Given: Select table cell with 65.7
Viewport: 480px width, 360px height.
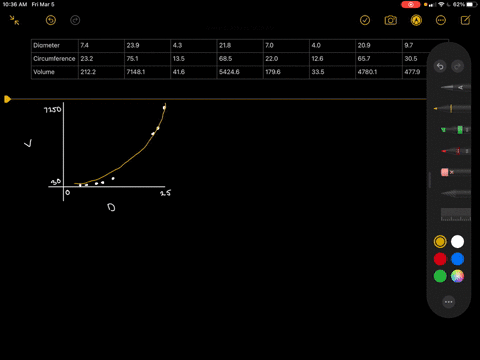Looking at the screenshot, I should [x=379, y=59].
